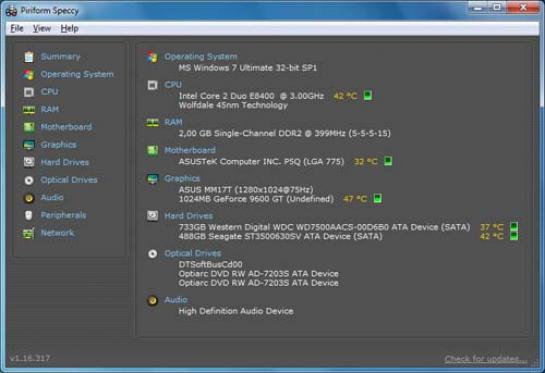
Task: Click the motherboard temperature 32 °C value
Action: (x=365, y=161)
